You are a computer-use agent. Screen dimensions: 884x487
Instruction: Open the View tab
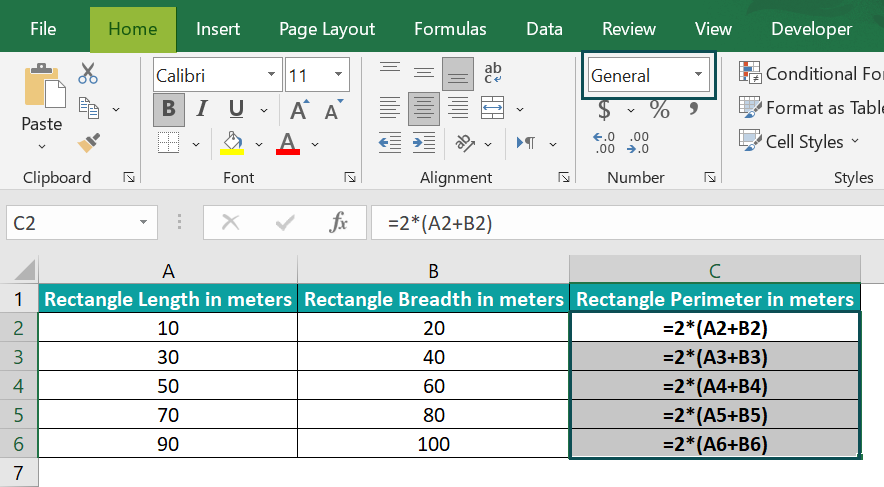(713, 29)
